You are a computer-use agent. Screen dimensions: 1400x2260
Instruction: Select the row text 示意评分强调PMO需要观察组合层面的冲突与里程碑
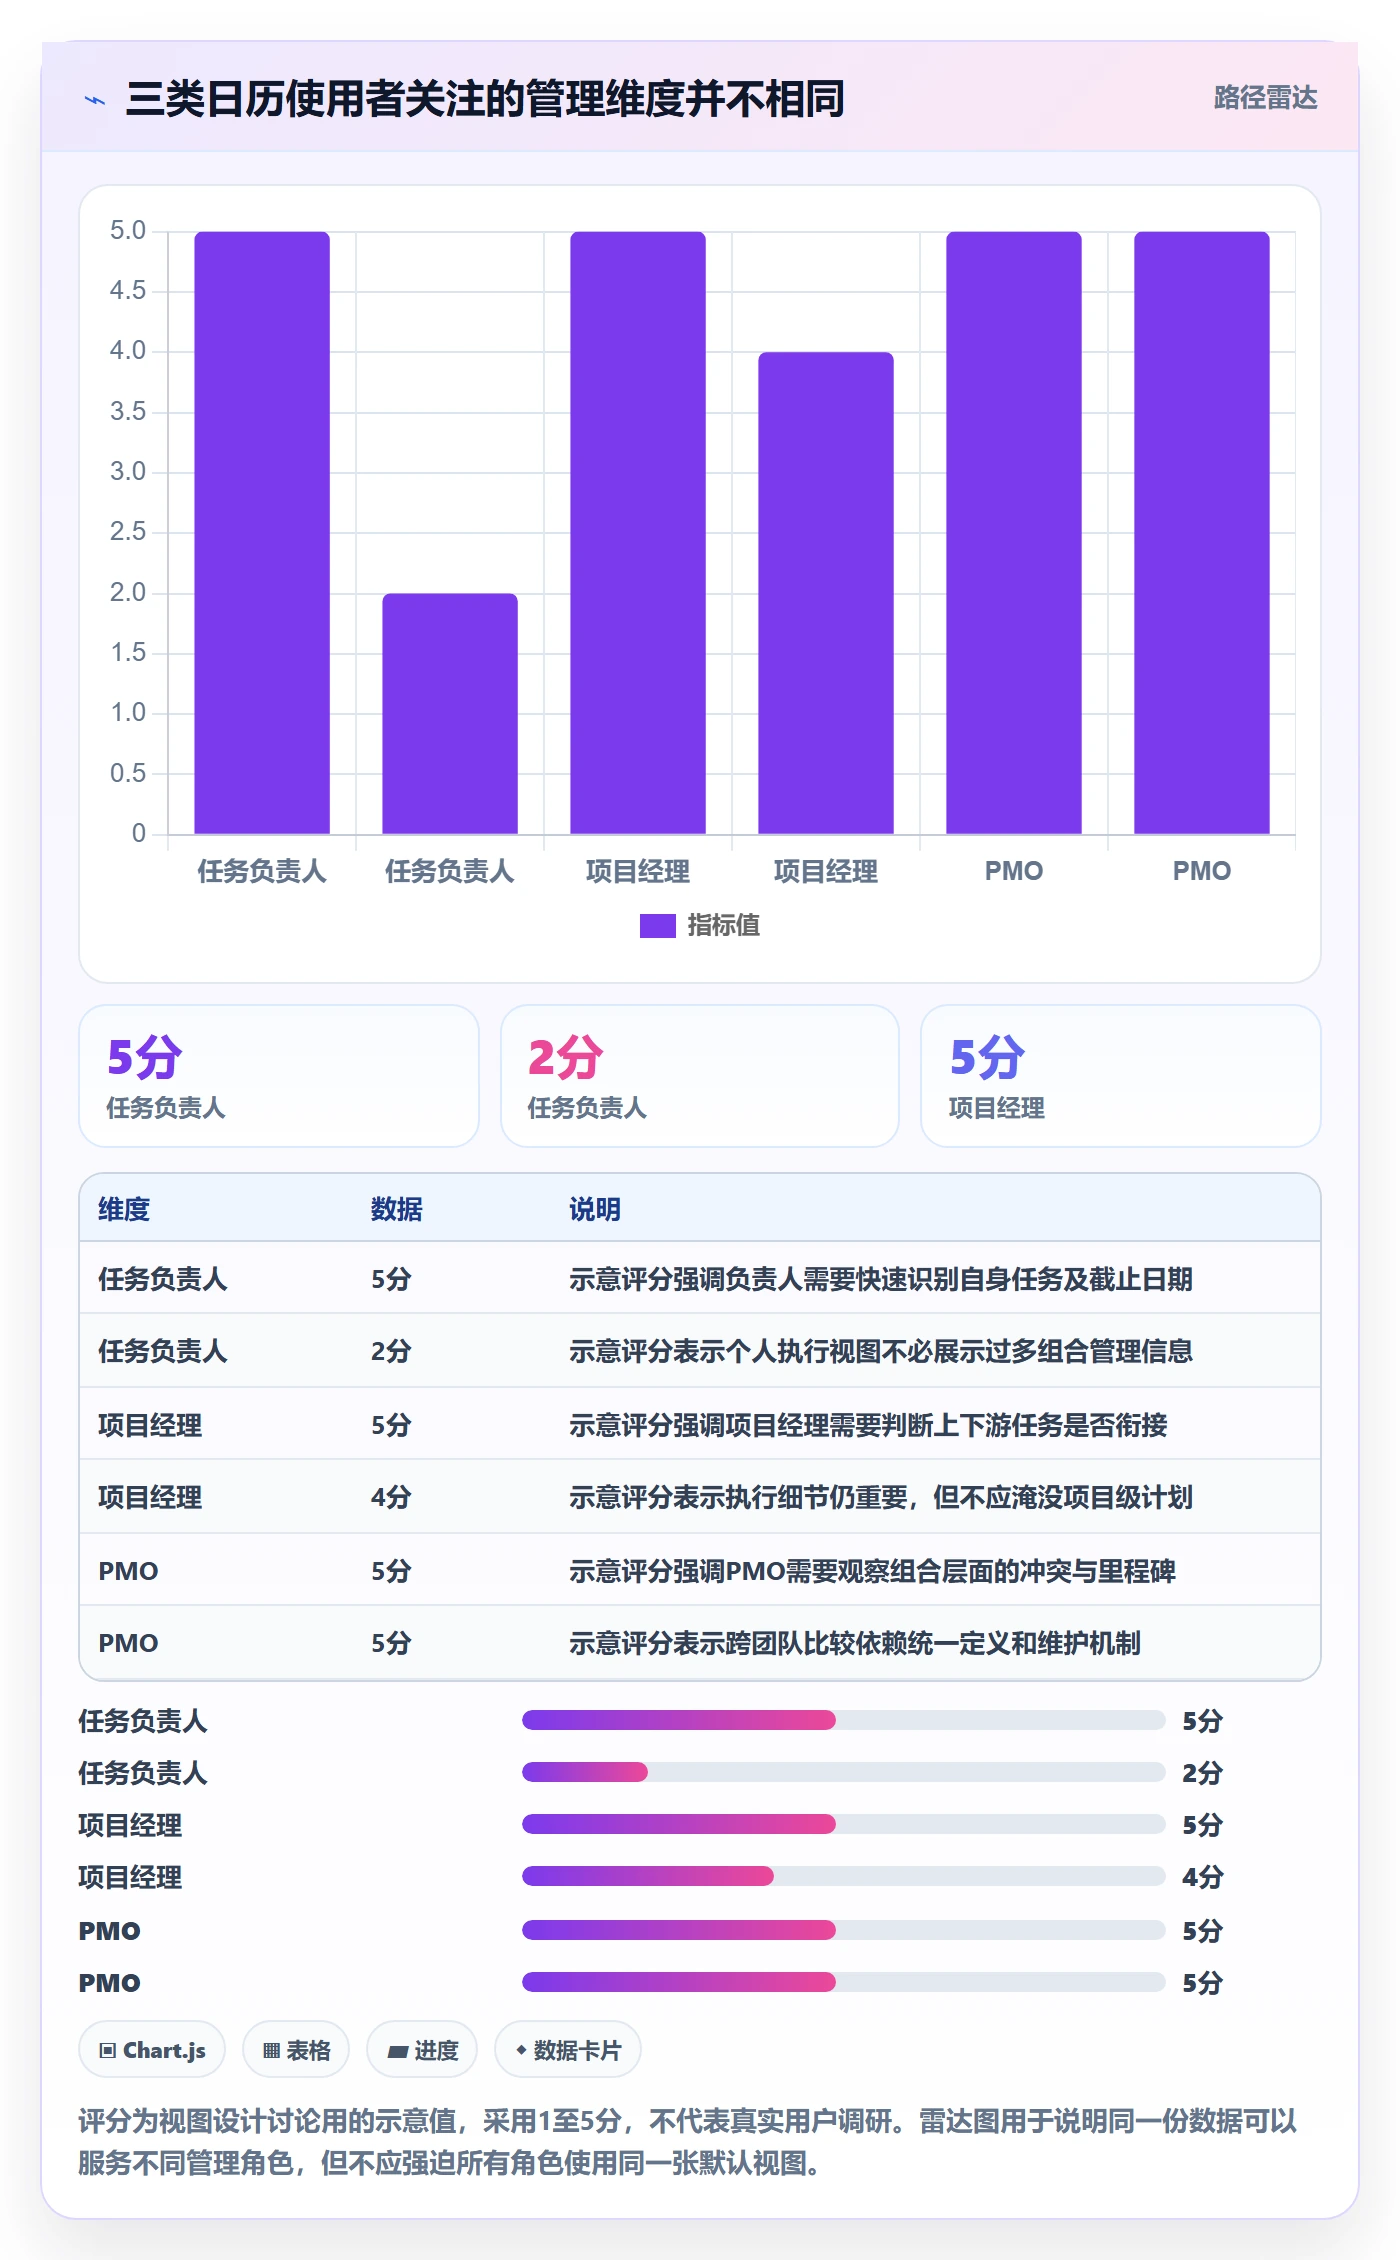pyautogui.click(x=872, y=1571)
